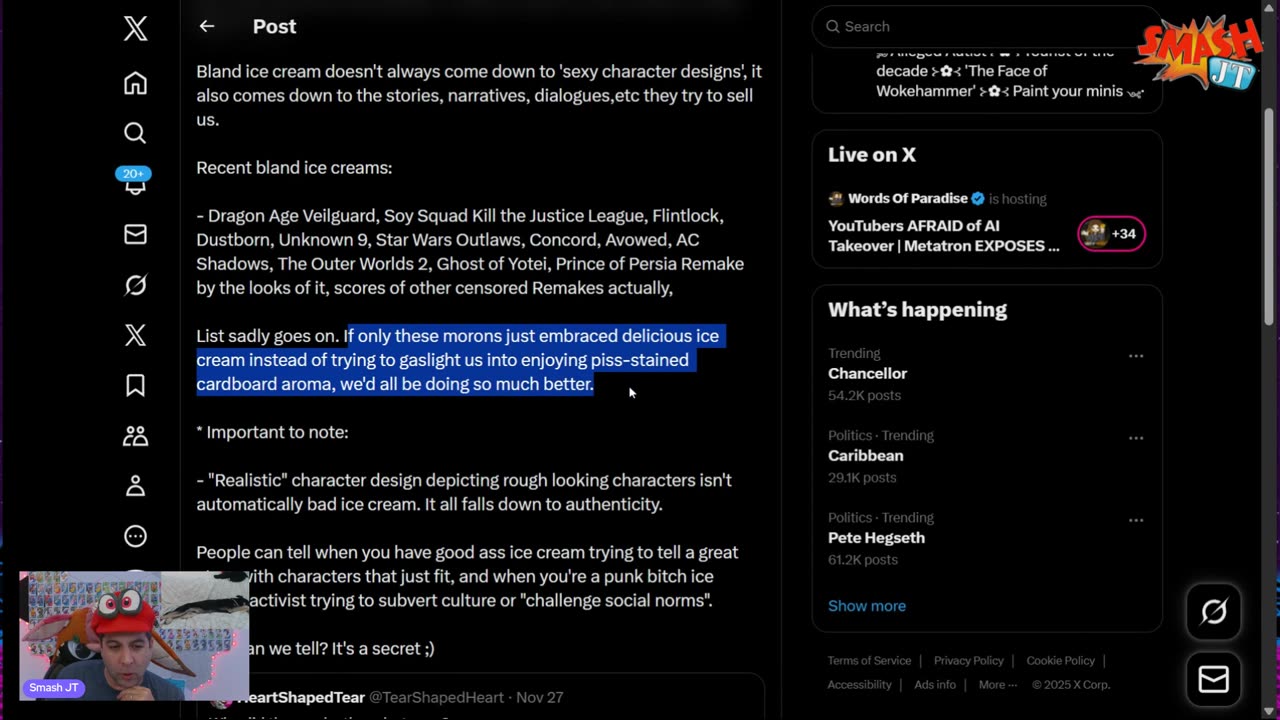Click the X logo home icon
The image size is (1280, 720).
[135, 28]
